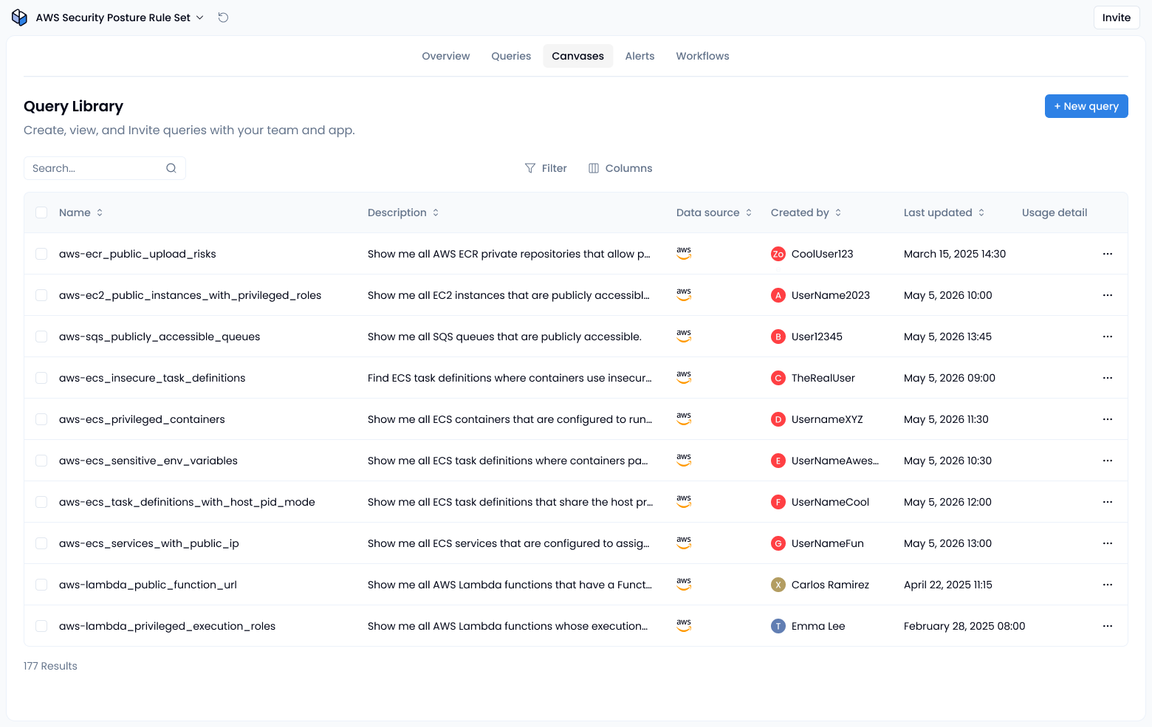Open more options for aws-sqs_publicly_accessible_queues

pyautogui.click(x=1107, y=336)
